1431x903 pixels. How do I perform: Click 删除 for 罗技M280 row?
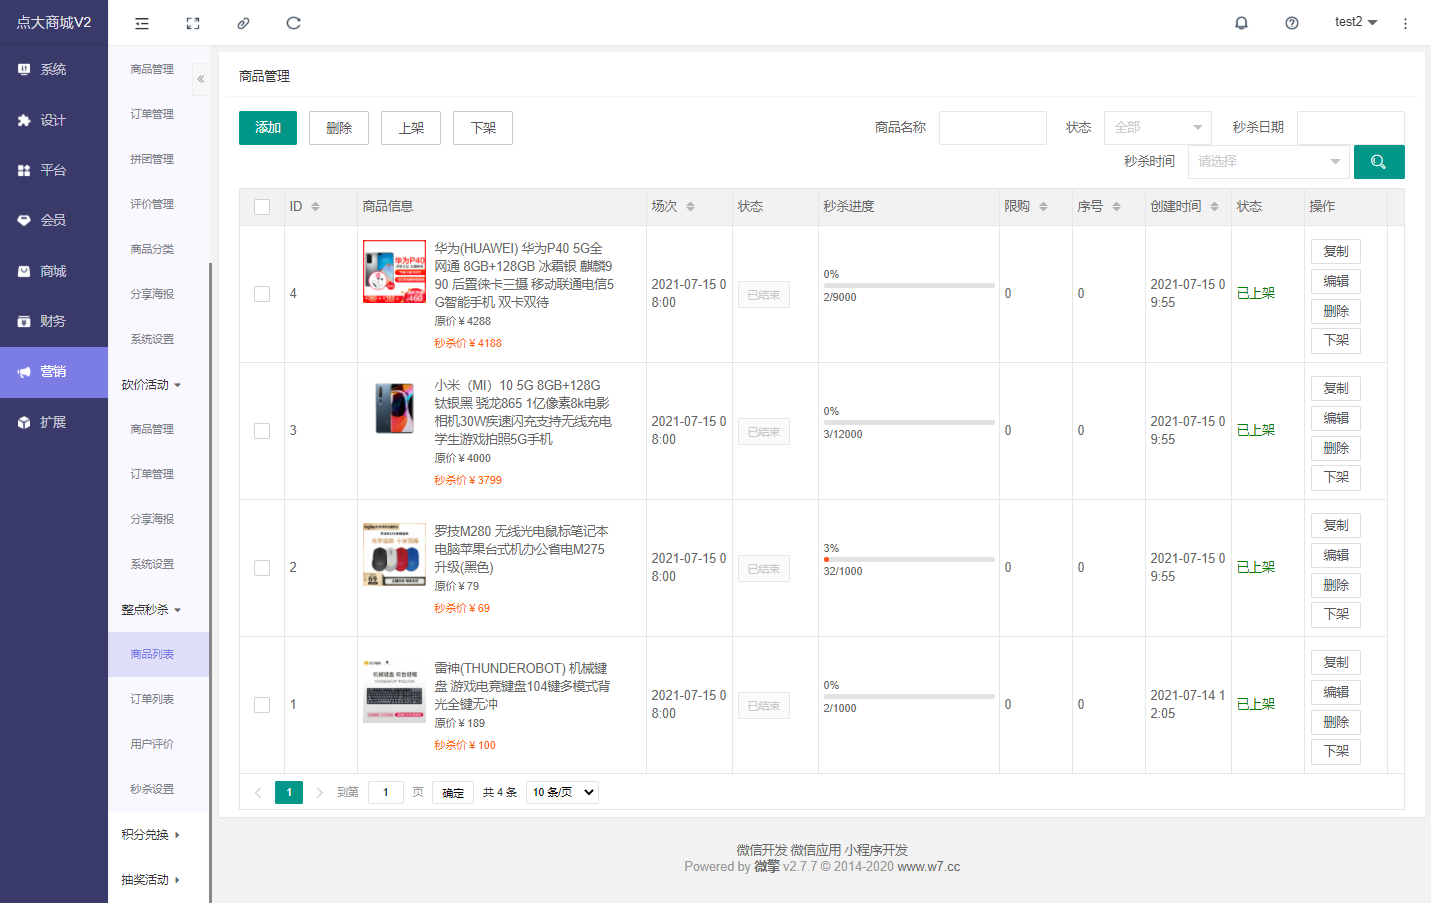click(x=1336, y=585)
